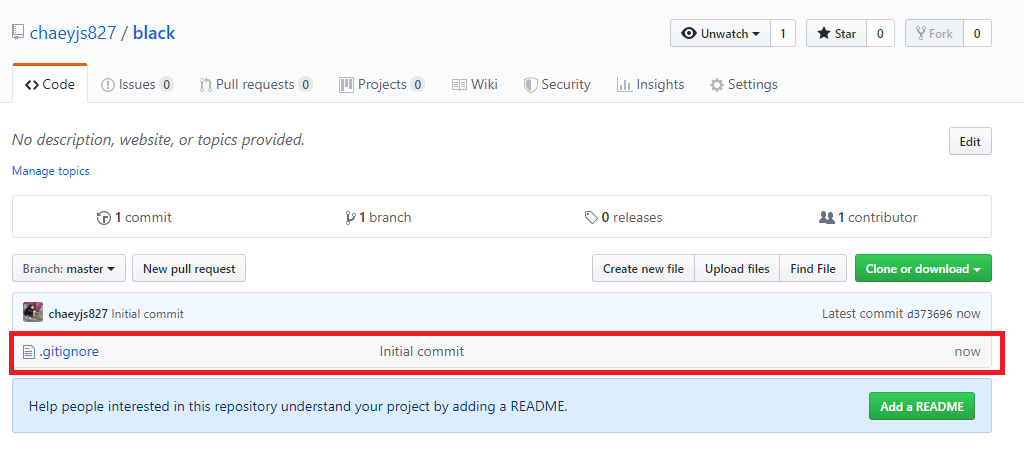Expand the Clone or download dropdown
Viewport: 1024px width, 463px height.
click(x=923, y=268)
